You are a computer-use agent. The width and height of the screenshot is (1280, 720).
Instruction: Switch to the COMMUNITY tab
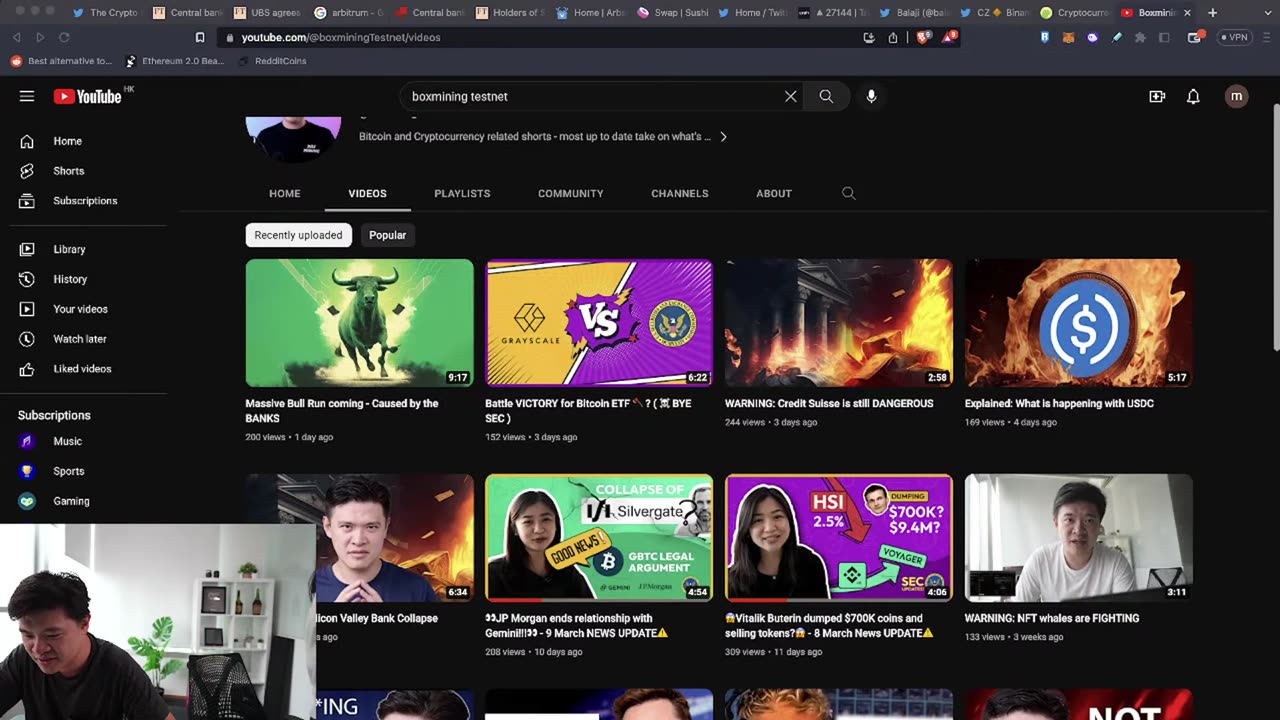571,193
